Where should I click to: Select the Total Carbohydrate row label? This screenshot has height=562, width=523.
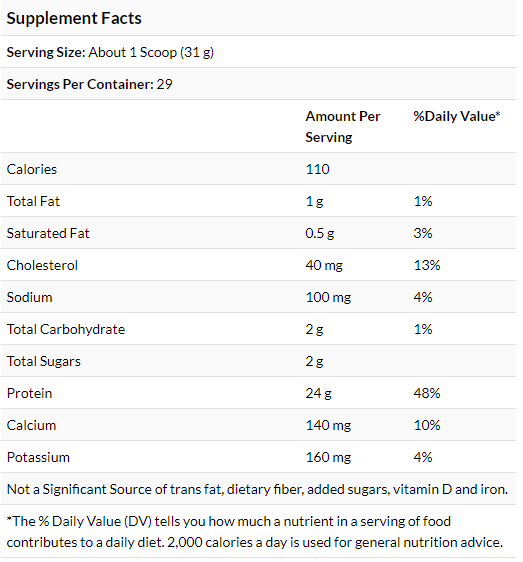66,329
